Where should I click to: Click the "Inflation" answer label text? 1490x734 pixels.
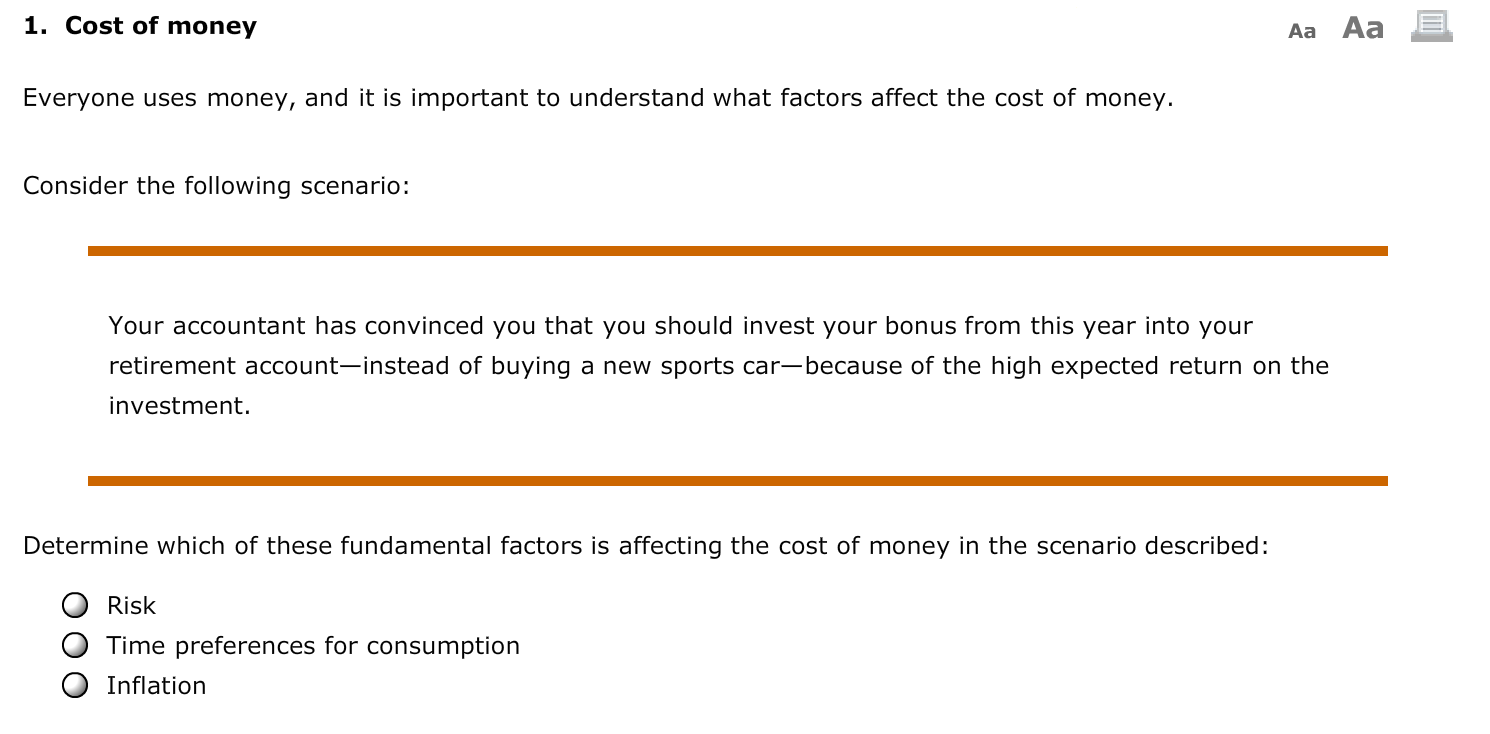click(x=156, y=685)
